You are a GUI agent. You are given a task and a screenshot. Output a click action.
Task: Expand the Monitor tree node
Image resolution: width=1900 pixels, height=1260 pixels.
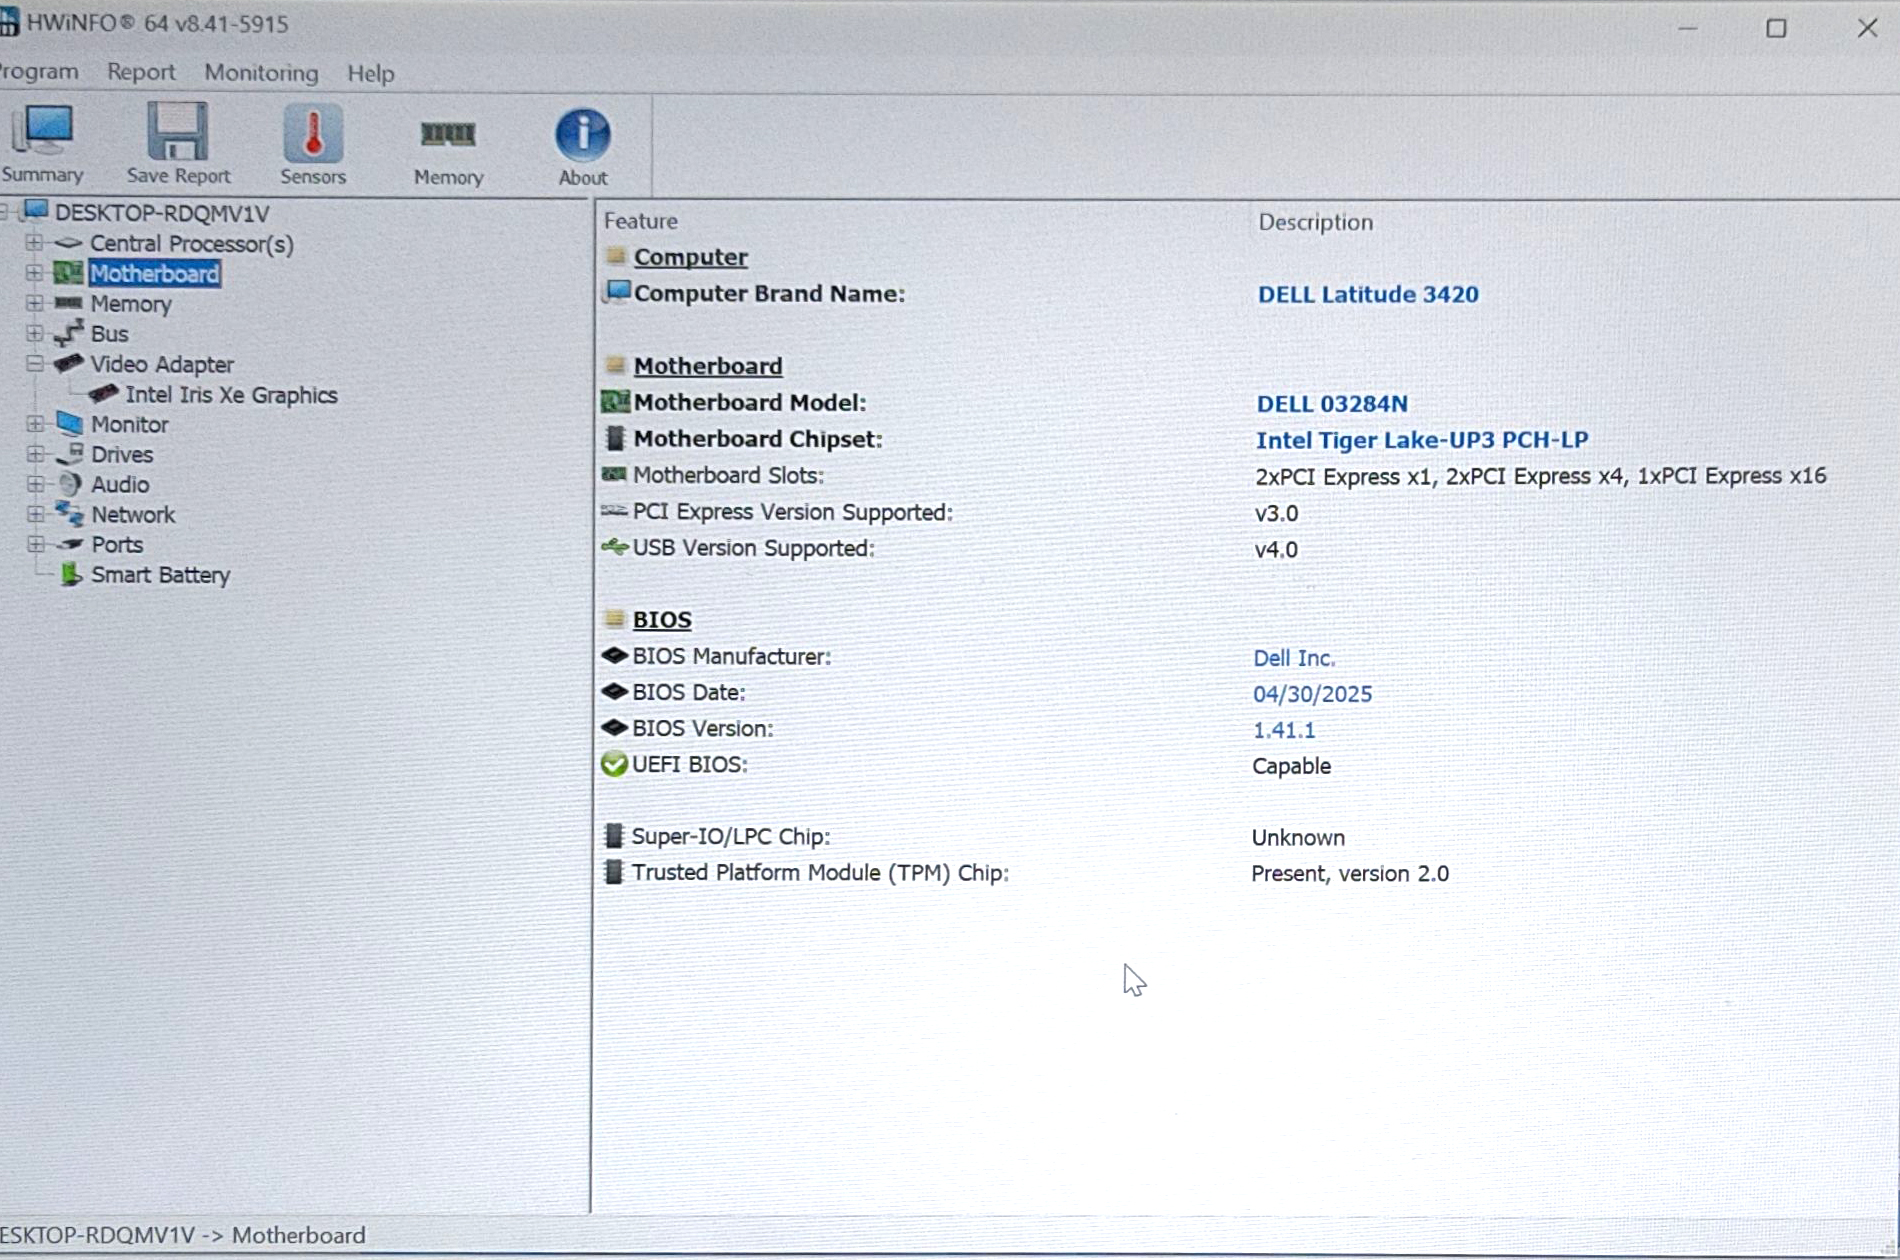(x=35, y=424)
